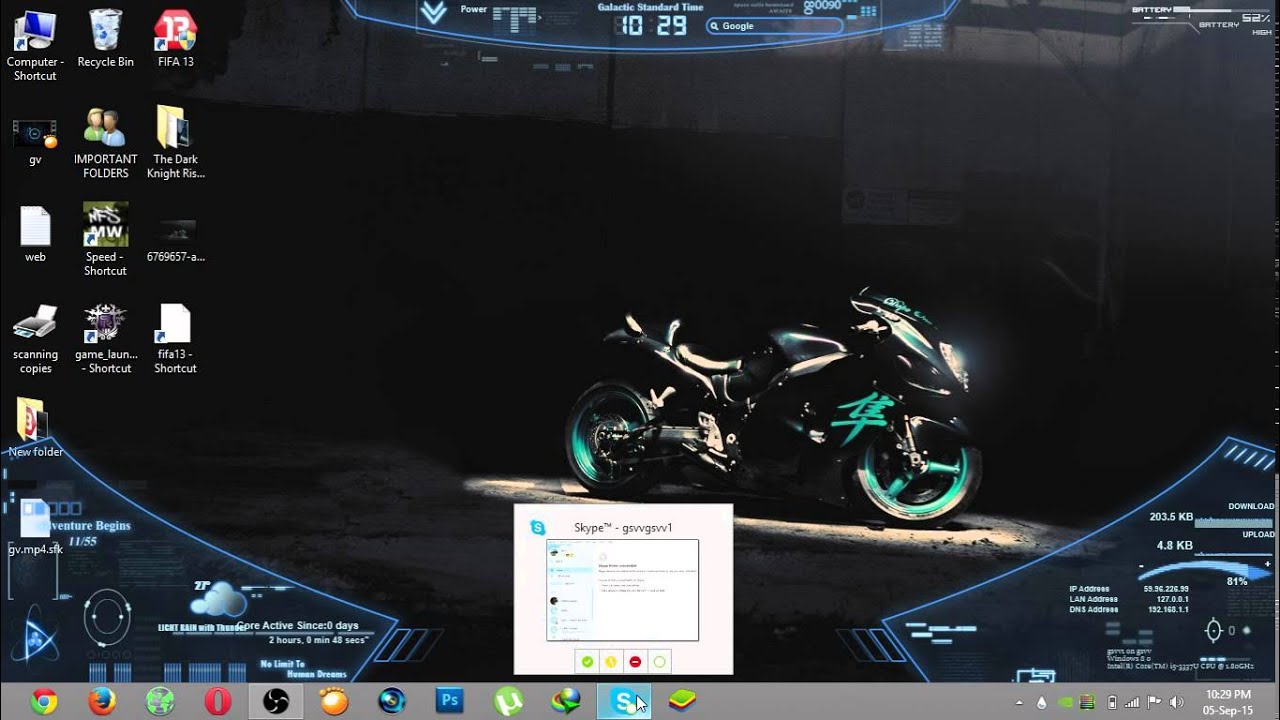This screenshot has width=1280, height=720.
Task: Open the orange ball taskbar app
Action: click(x=334, y=702)
